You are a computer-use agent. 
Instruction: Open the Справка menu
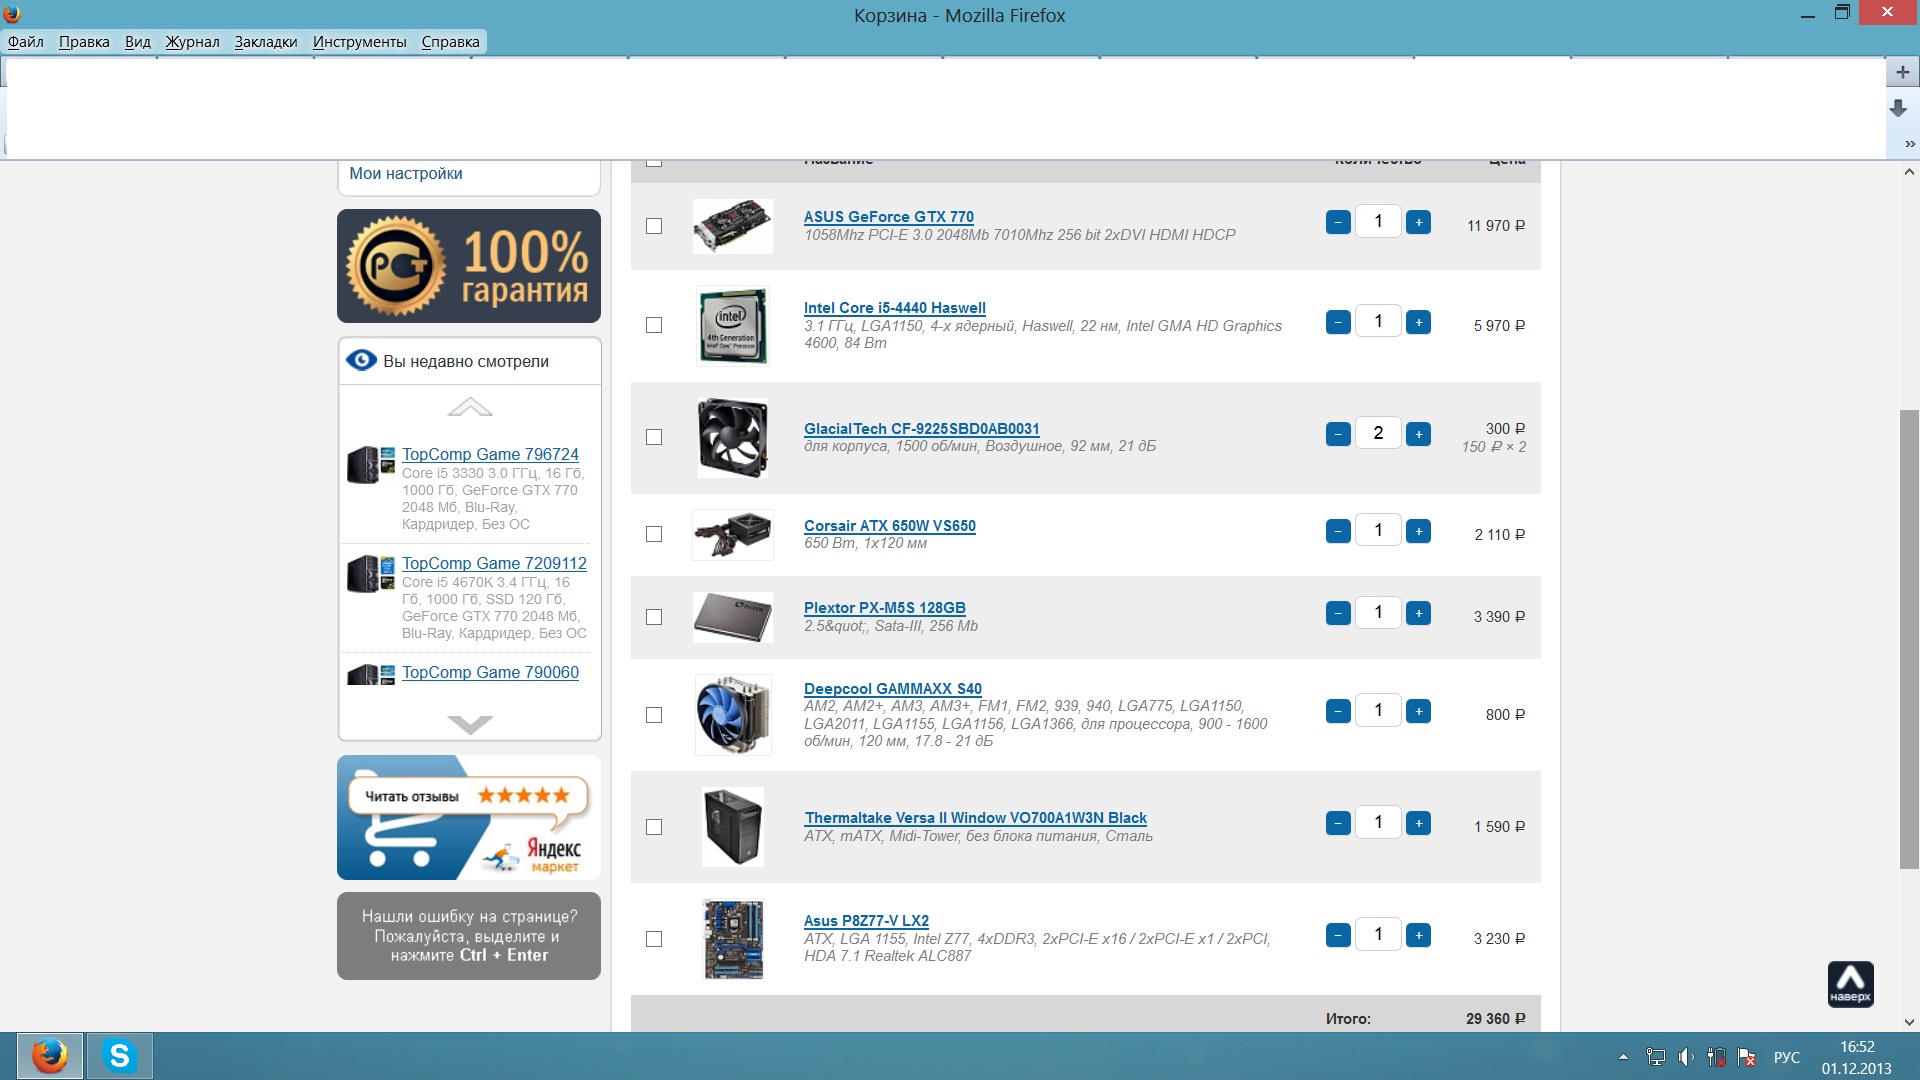450,42
